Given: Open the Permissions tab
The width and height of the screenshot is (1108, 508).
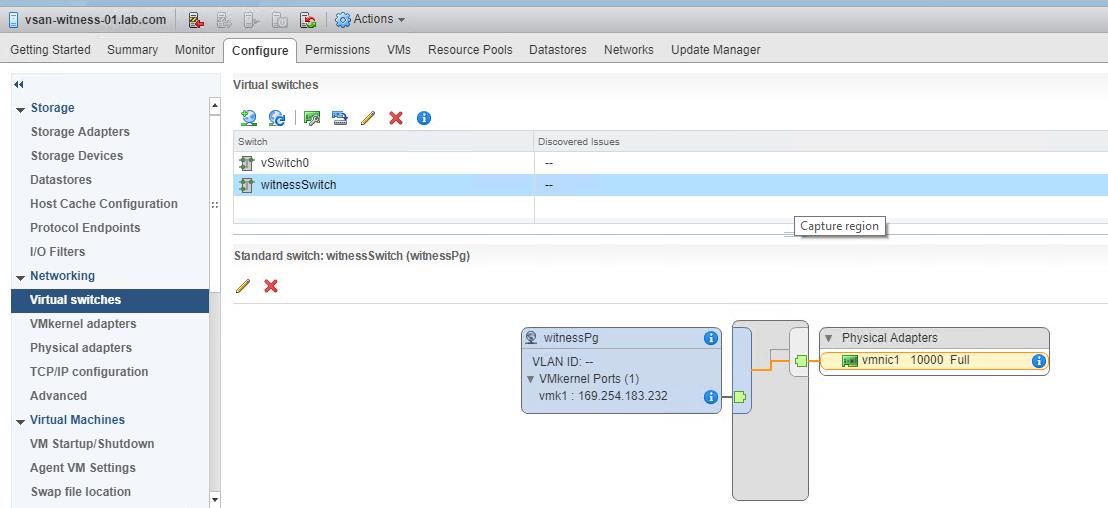Looking at the screenshot, I should pos(337,49).
